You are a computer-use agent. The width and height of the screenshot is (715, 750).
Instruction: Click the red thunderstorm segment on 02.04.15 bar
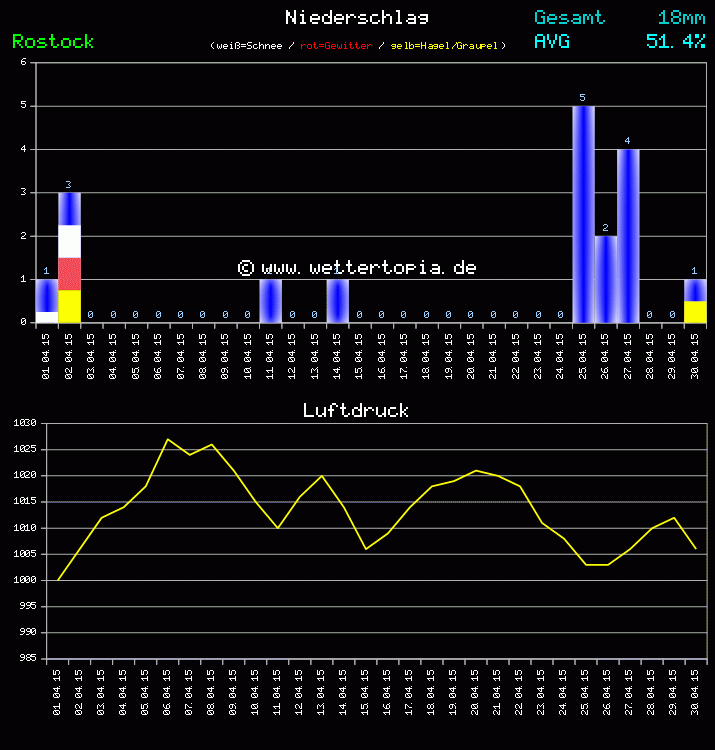tap(69, 273)
